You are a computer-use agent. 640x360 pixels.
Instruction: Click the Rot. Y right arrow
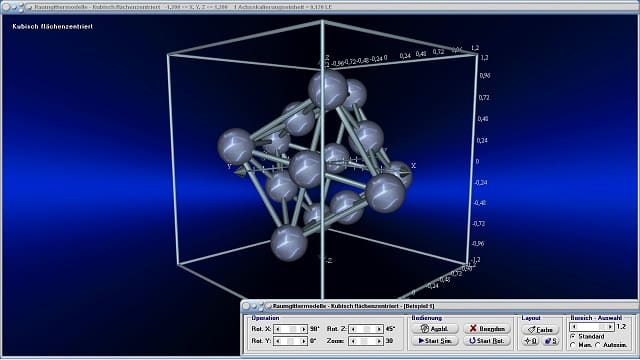point(303,341)
